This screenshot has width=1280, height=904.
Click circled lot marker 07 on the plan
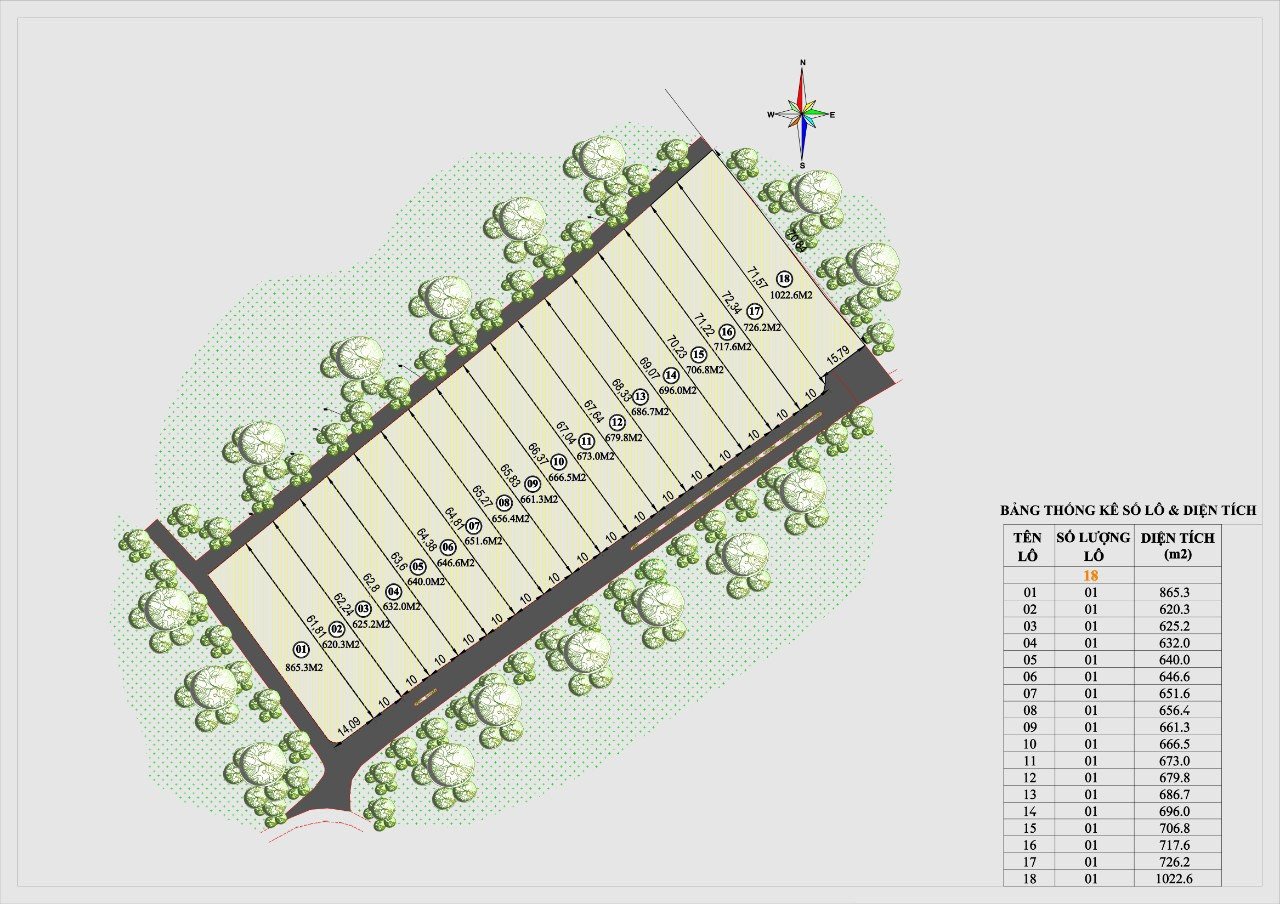[474, 527]
